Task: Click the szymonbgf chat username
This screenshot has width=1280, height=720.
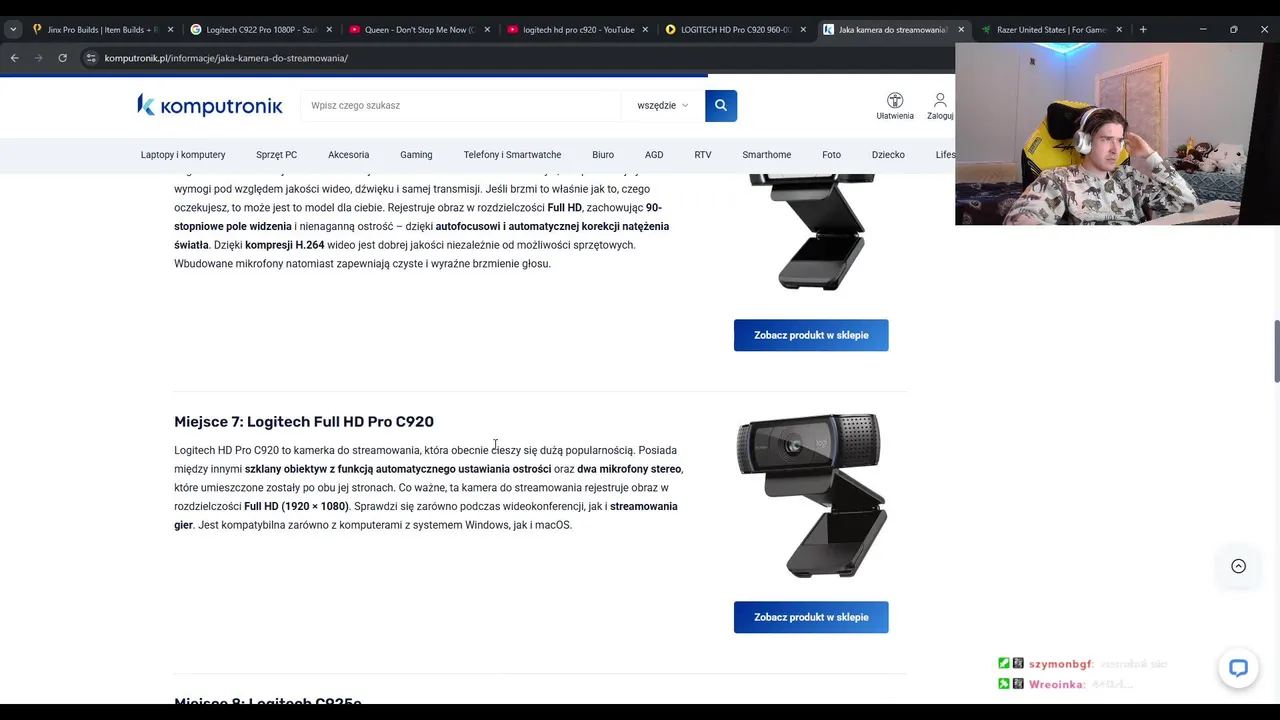Action: click(x=1060, y=664)
